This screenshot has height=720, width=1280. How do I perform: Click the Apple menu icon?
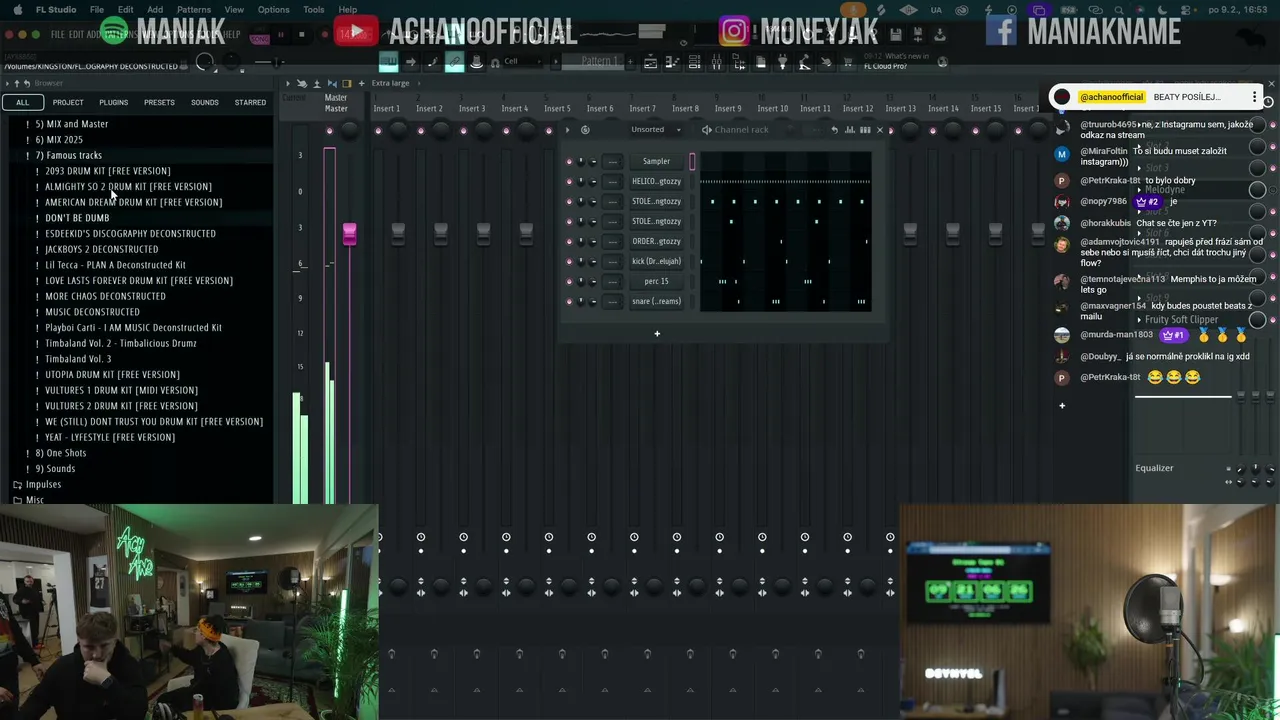[x=17, y=10]
